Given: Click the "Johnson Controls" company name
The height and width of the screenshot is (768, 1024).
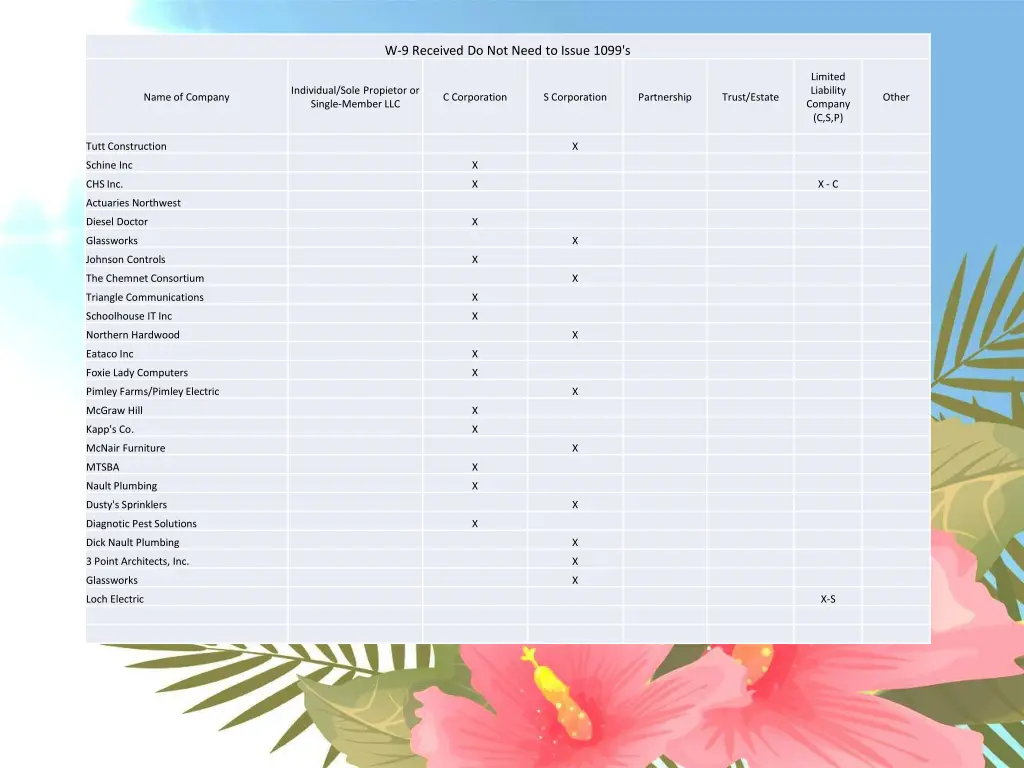Looking at the screenshot, I should pyautogui.click(x=125, y=259).
